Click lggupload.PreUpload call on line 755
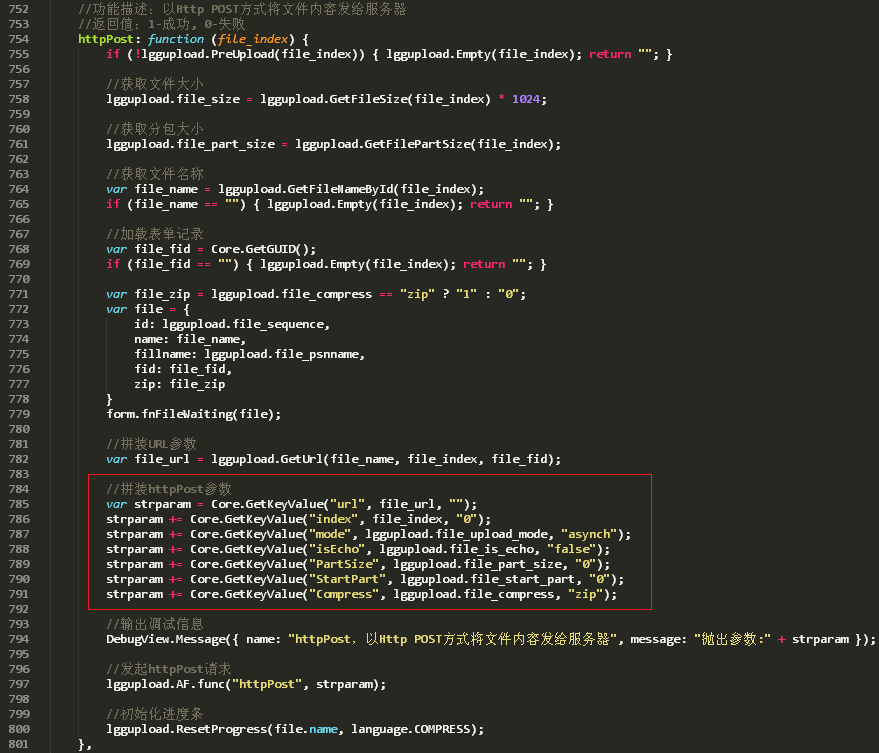Viewport: 879px width, 753px height. coord(207,54)
